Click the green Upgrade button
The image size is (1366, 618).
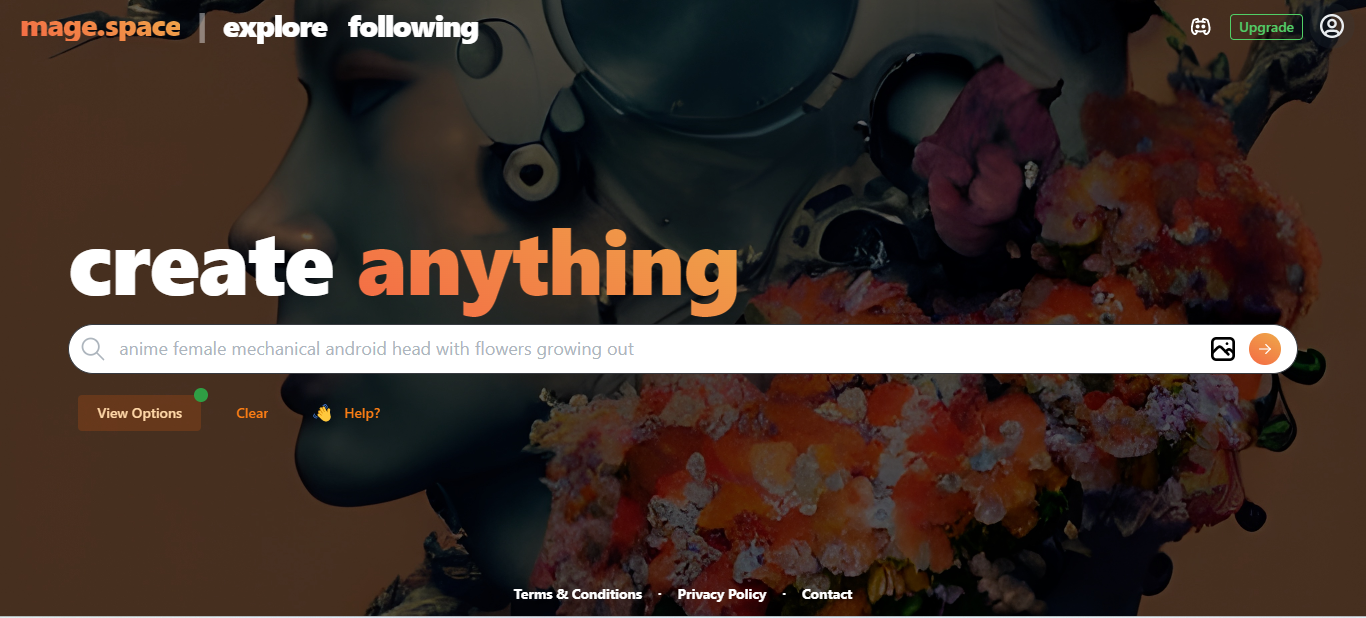click(x=1266, y=27)
